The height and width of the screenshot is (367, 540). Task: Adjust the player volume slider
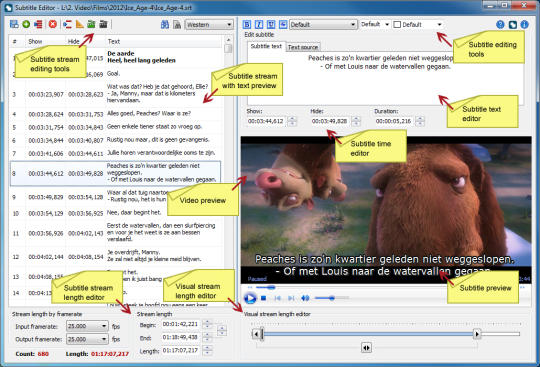[332, 298]
